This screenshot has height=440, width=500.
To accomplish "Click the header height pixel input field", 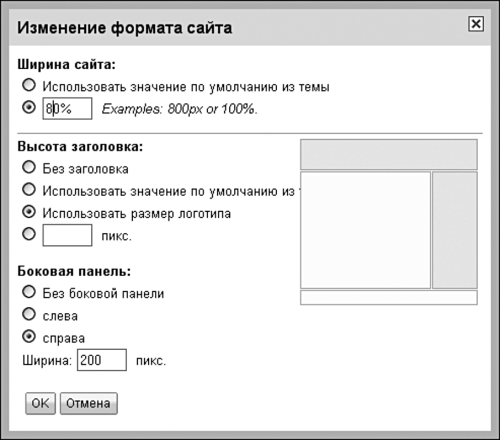I will click(x=67, y=235).
